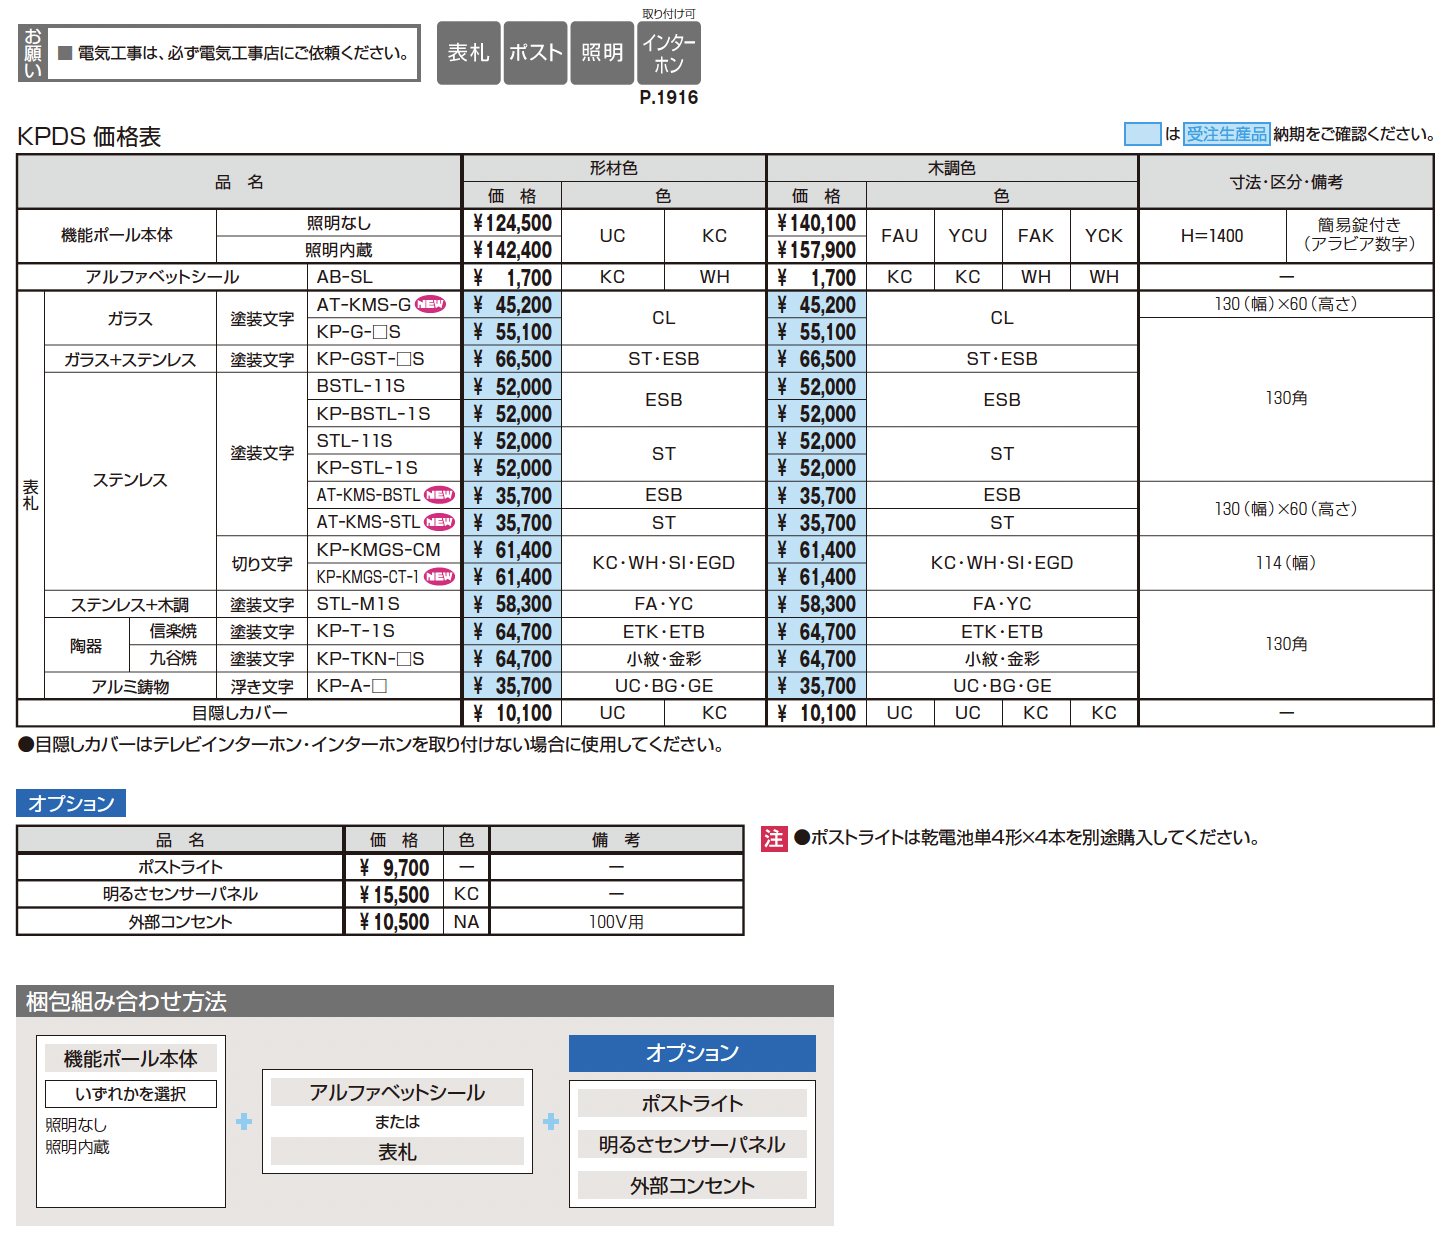Click the NEW badge next to AT-KMS-G
This screenshot has height=1236, width=1452.
click(431, 304)
